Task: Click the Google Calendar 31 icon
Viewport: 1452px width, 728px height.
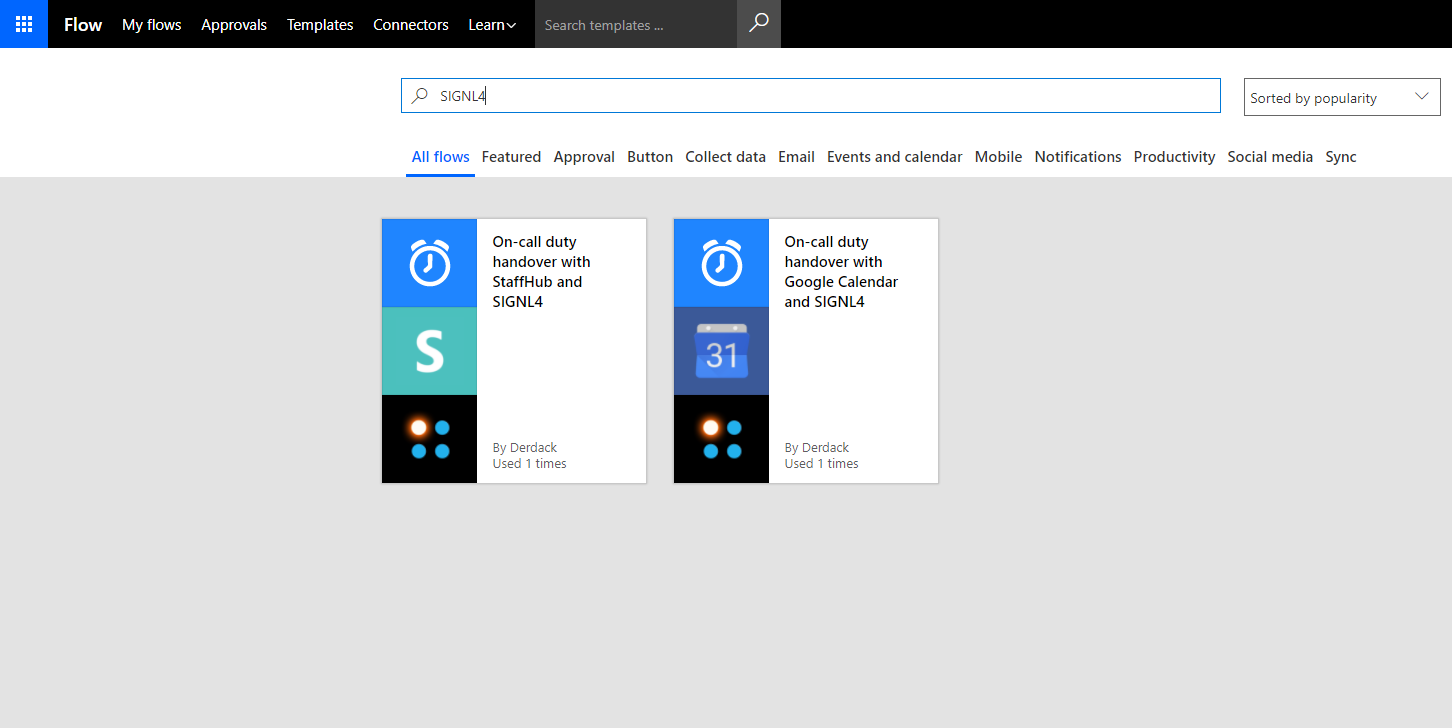Action: (x=722, y=351)
